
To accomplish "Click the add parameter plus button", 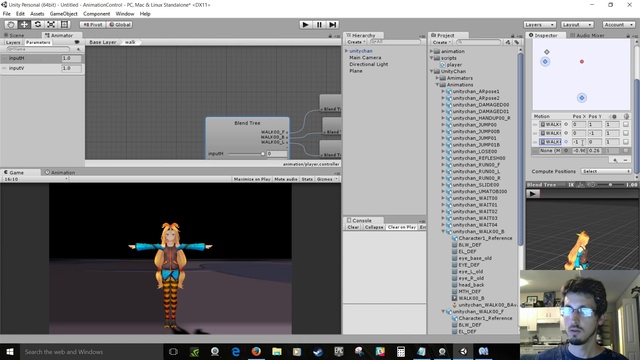I will click(x=78, y=49).
